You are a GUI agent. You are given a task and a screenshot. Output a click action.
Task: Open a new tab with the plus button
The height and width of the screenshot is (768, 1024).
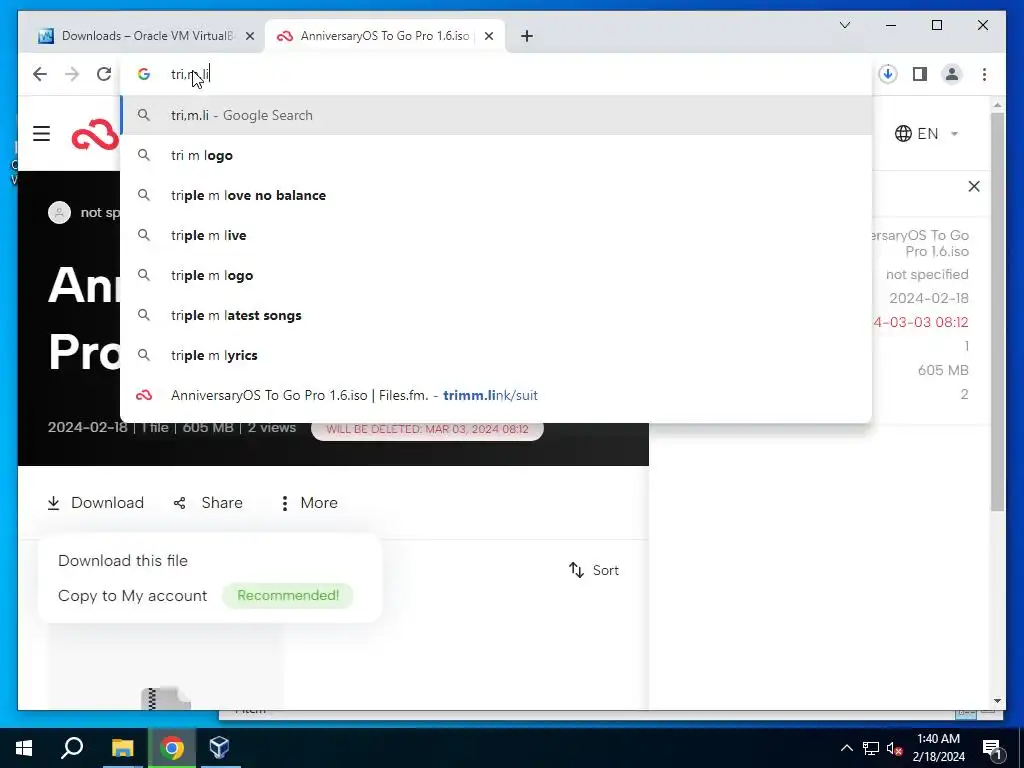(x=527, y=36)
